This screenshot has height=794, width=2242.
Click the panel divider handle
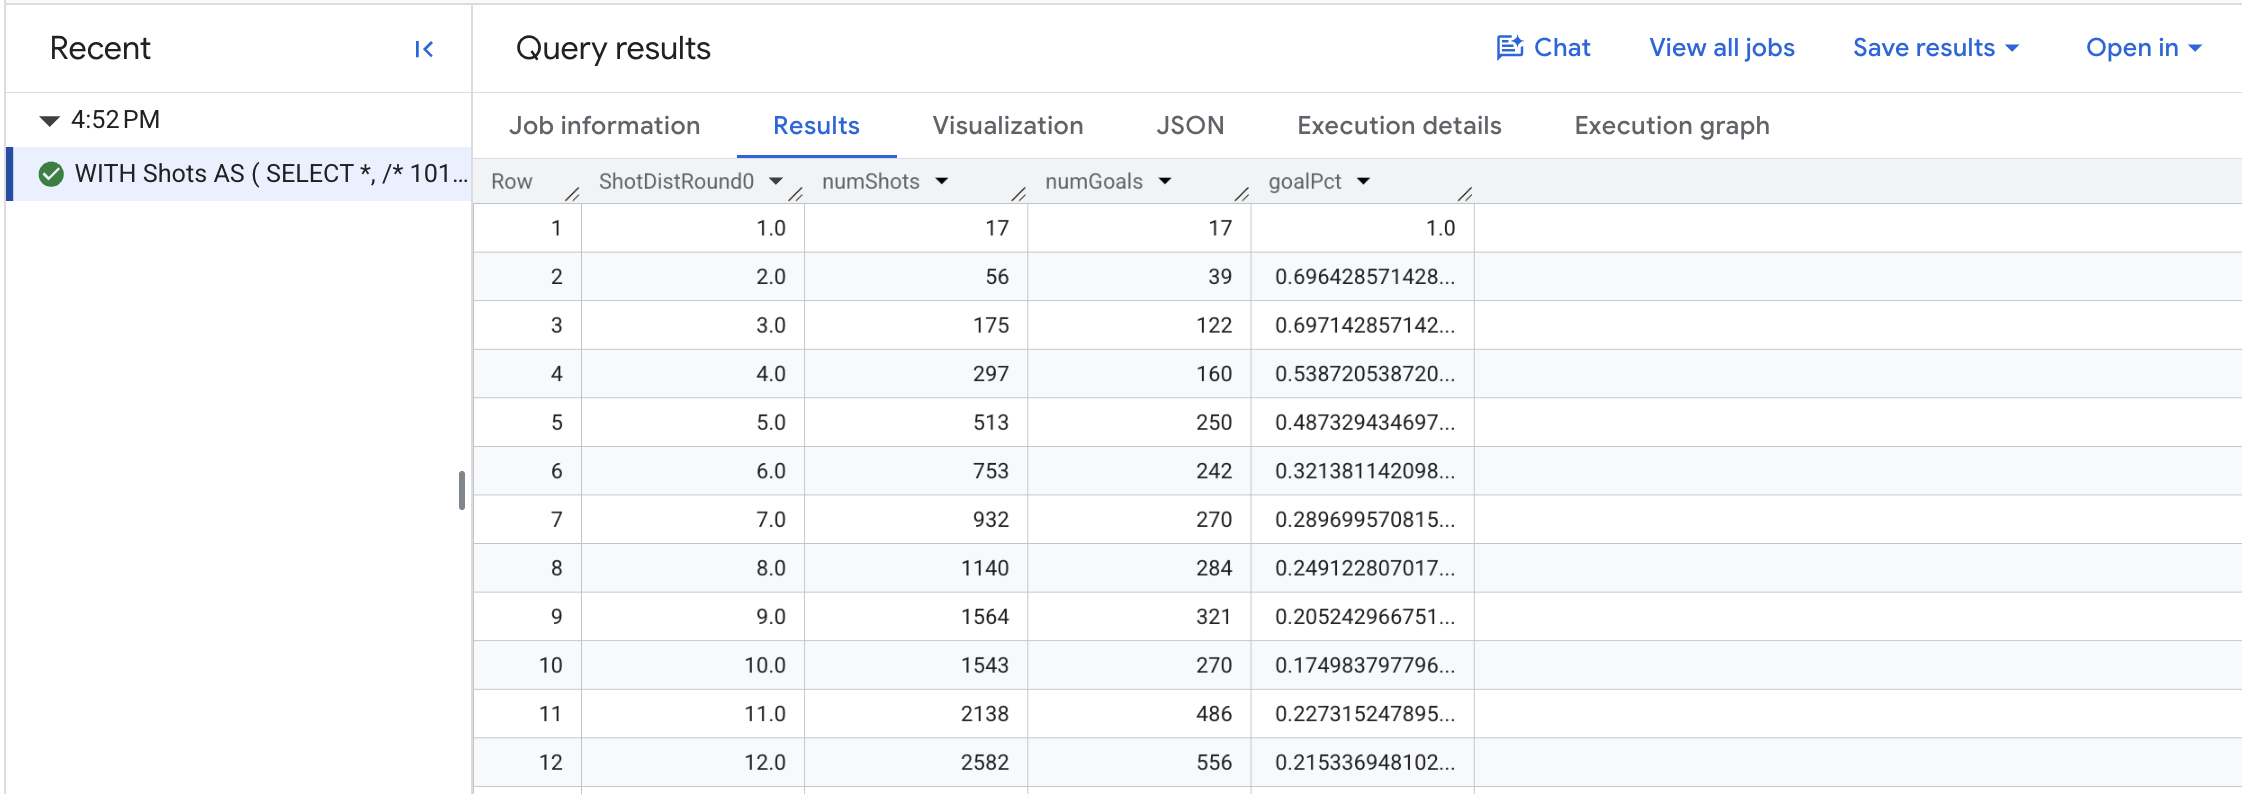tap(462, 491)
